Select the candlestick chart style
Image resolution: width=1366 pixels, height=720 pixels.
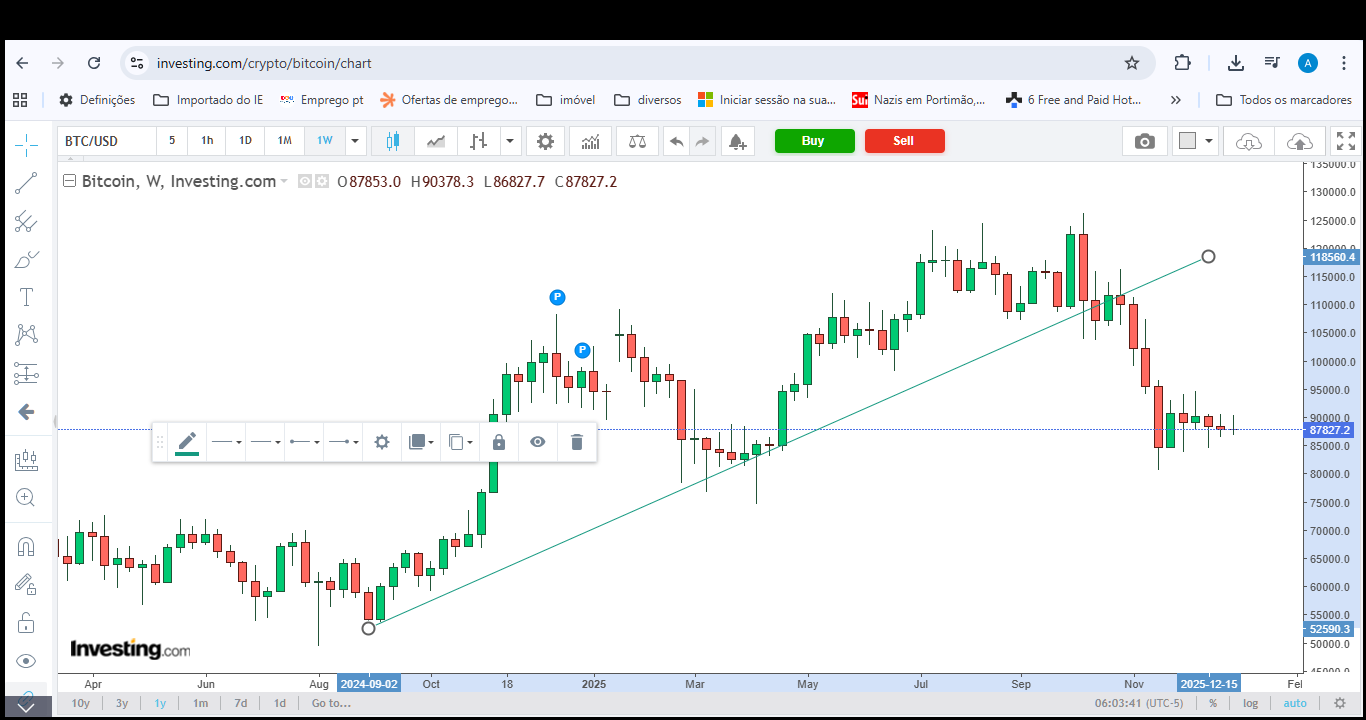(393, 141)
